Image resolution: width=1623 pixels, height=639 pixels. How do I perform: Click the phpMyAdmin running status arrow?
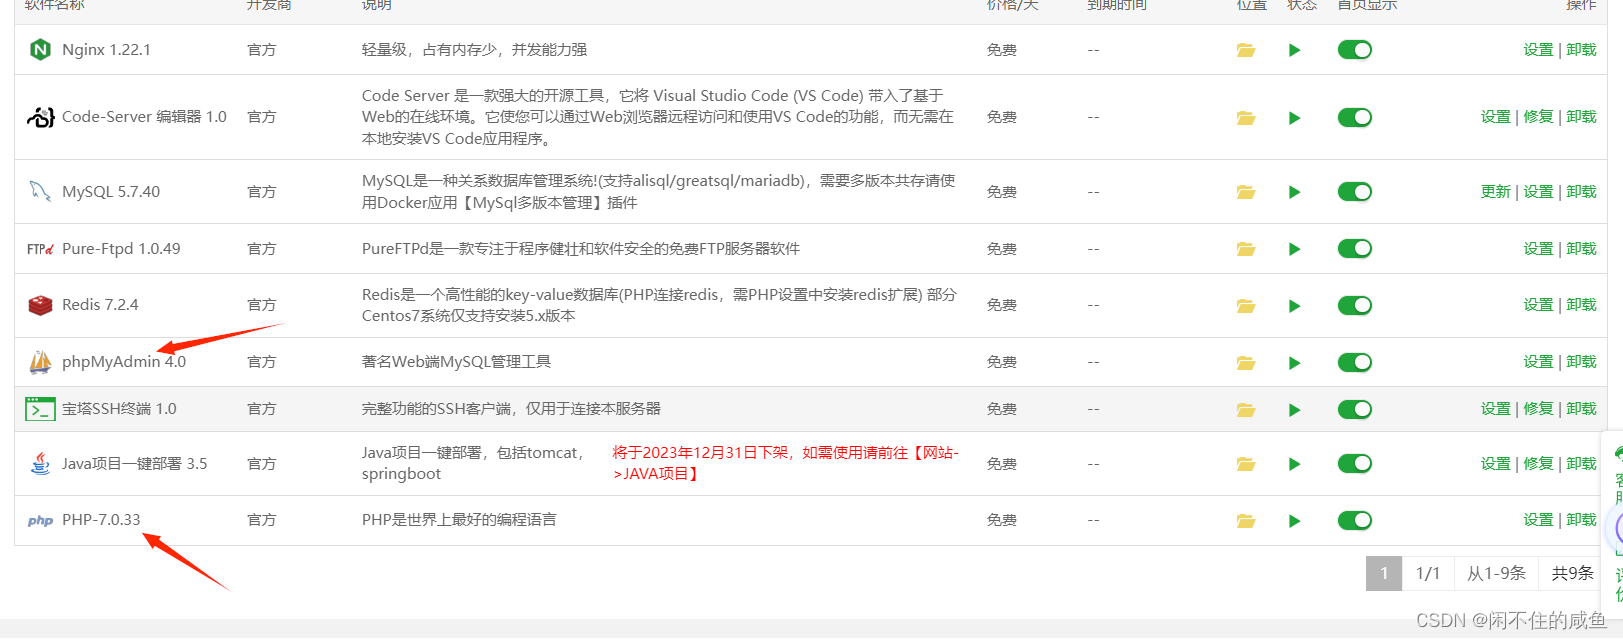click(1295, 363)
